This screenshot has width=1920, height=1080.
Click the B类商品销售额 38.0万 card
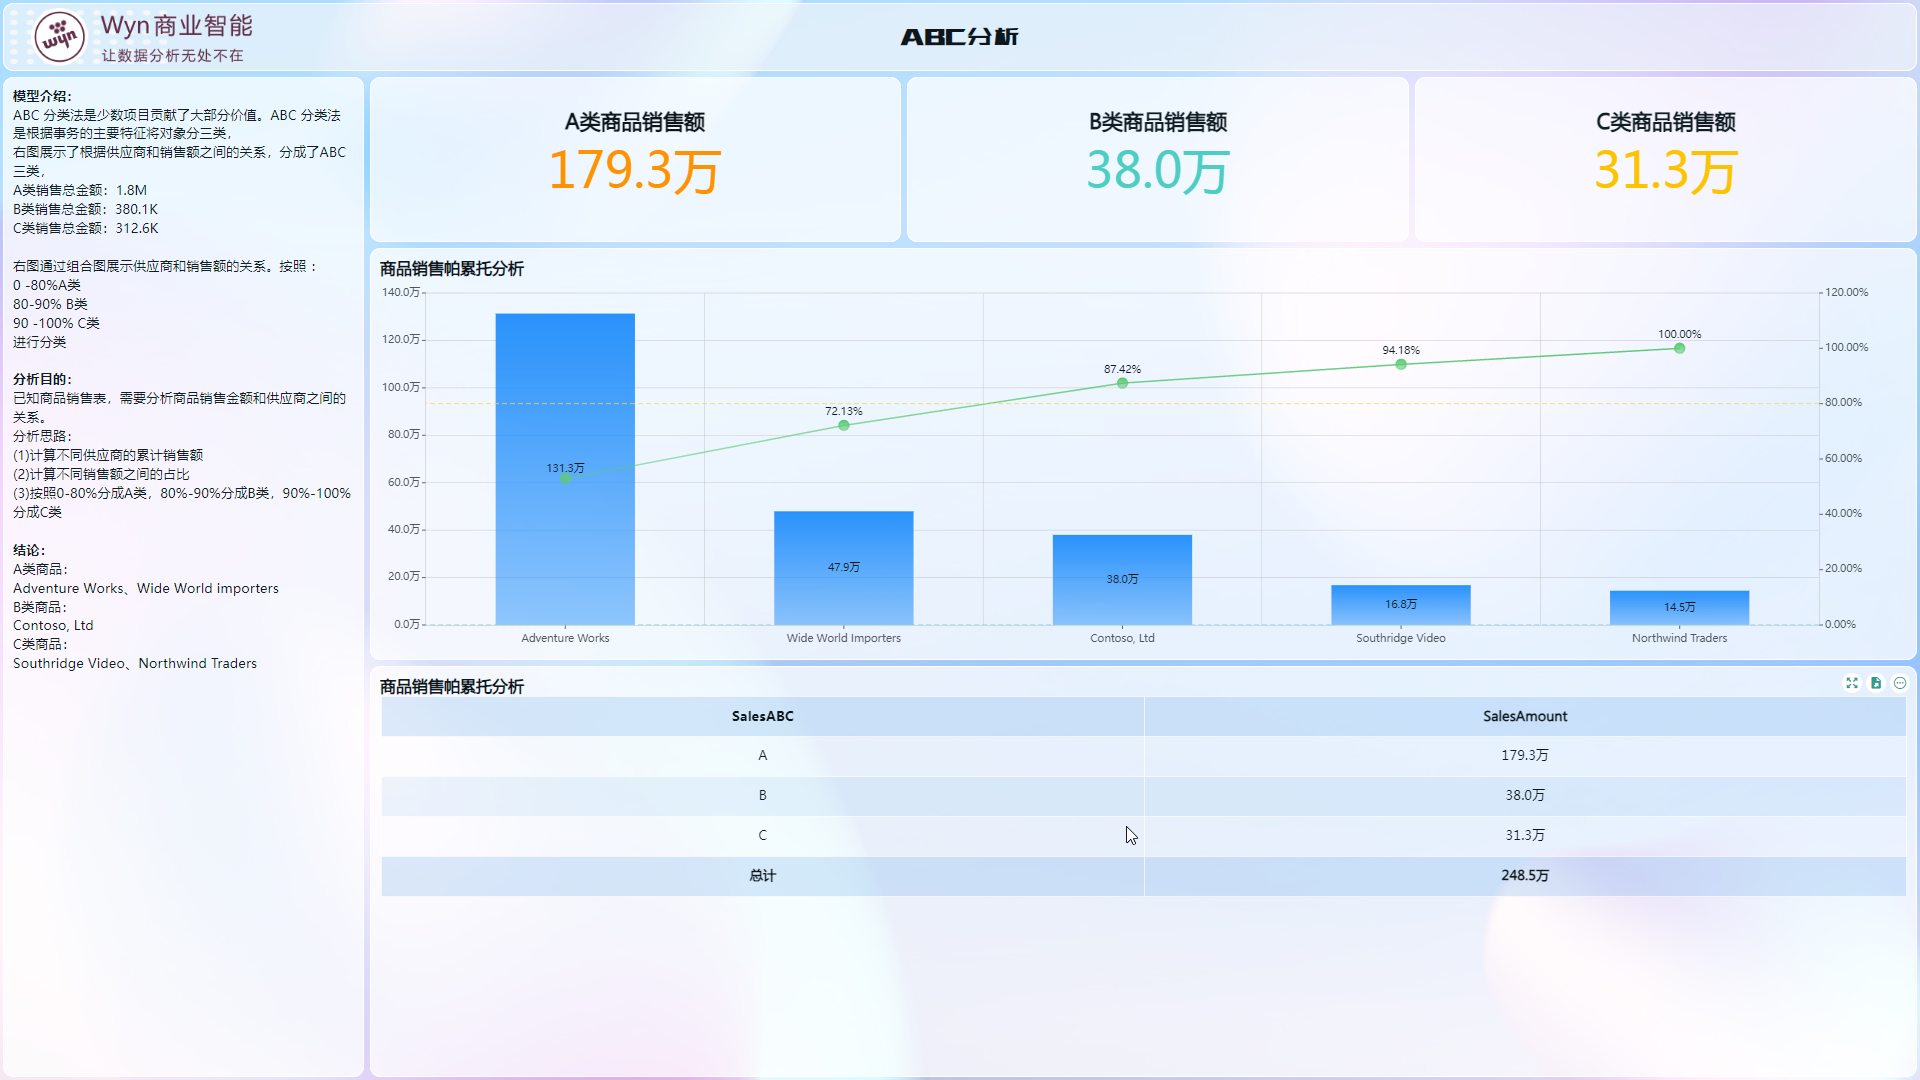coord(1157,159)
